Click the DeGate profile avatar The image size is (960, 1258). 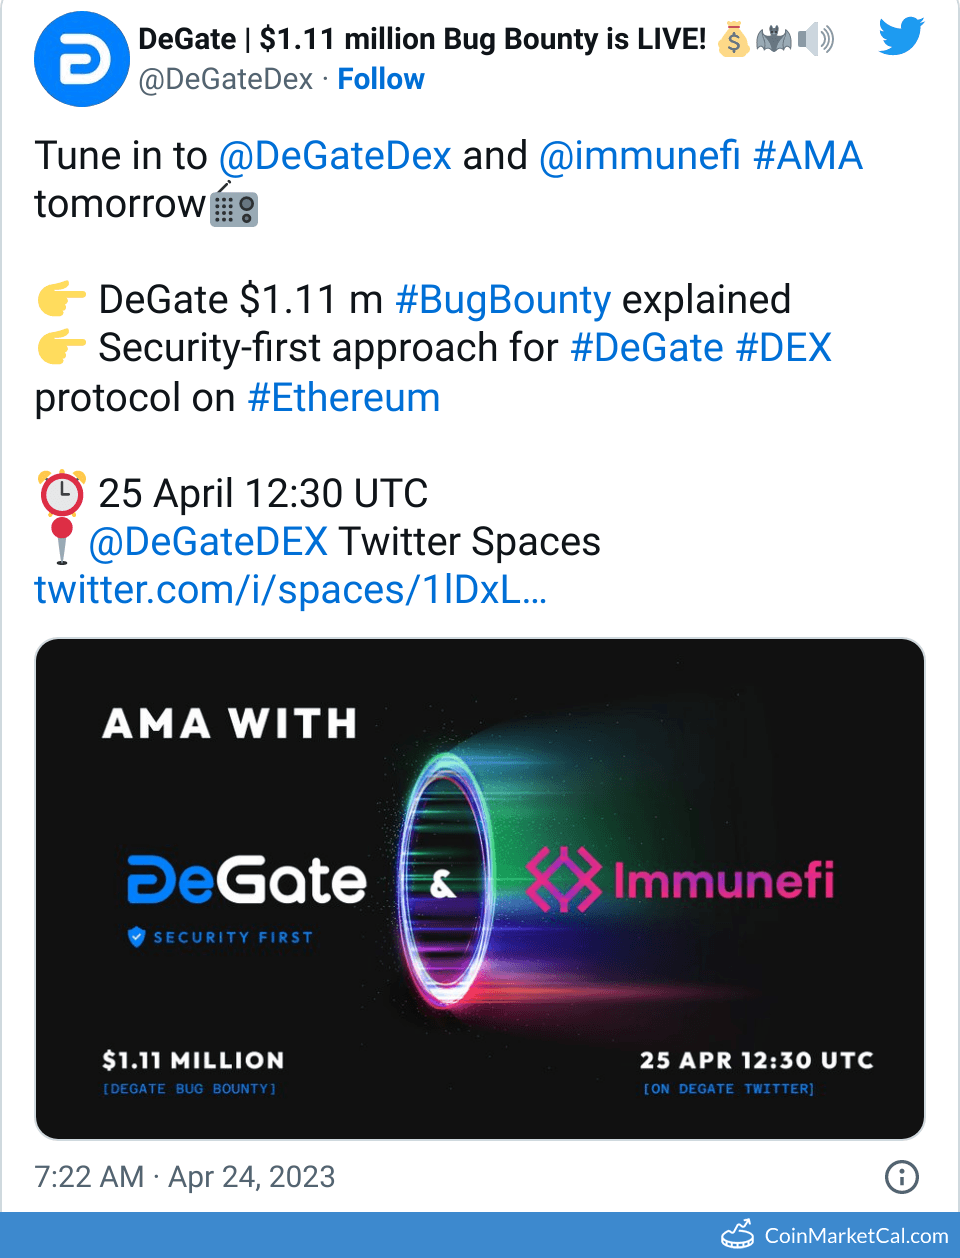point(82,59)
